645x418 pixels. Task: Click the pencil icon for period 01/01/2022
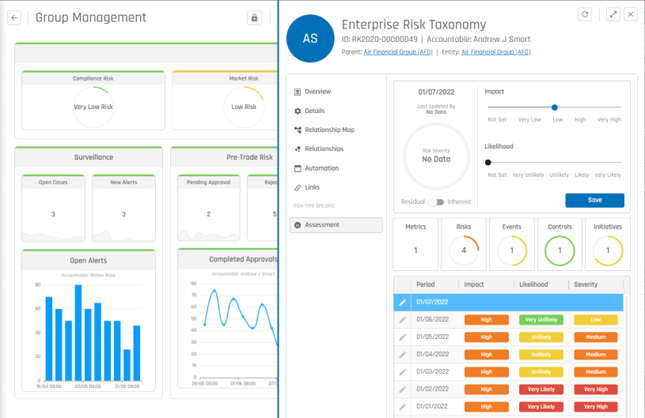click(x=402, y=406)
